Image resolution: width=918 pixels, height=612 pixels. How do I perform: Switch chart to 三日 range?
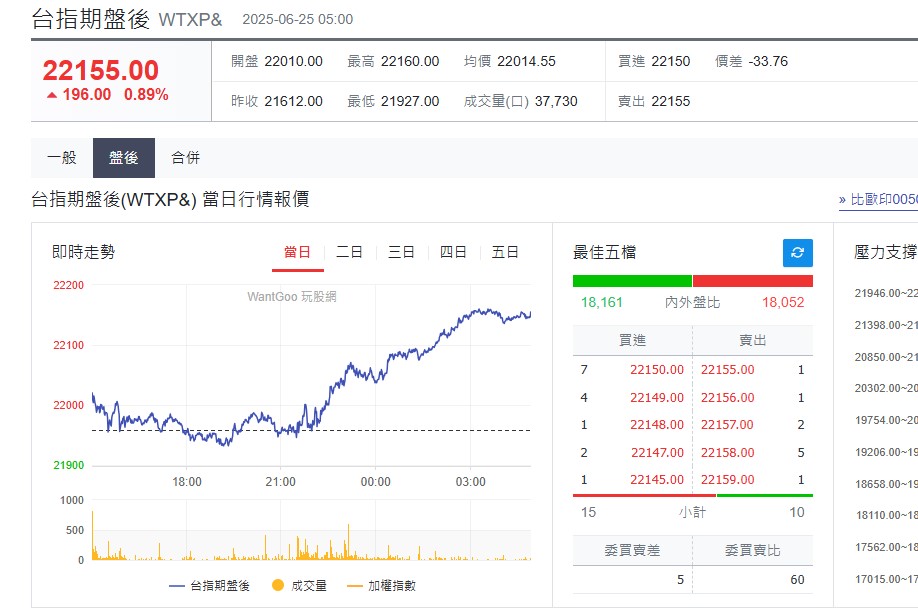coord(401,252)
